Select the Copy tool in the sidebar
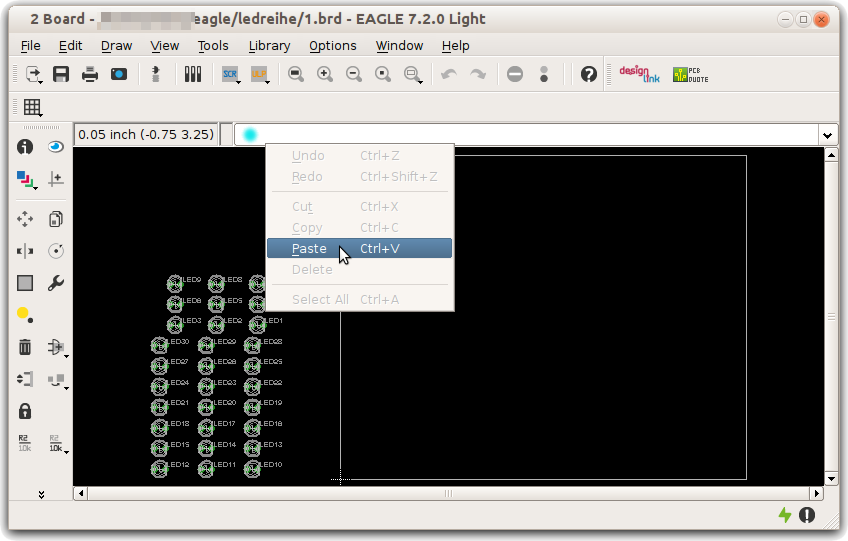The width and height of the screenshot is (848, 541). (56, 219)
